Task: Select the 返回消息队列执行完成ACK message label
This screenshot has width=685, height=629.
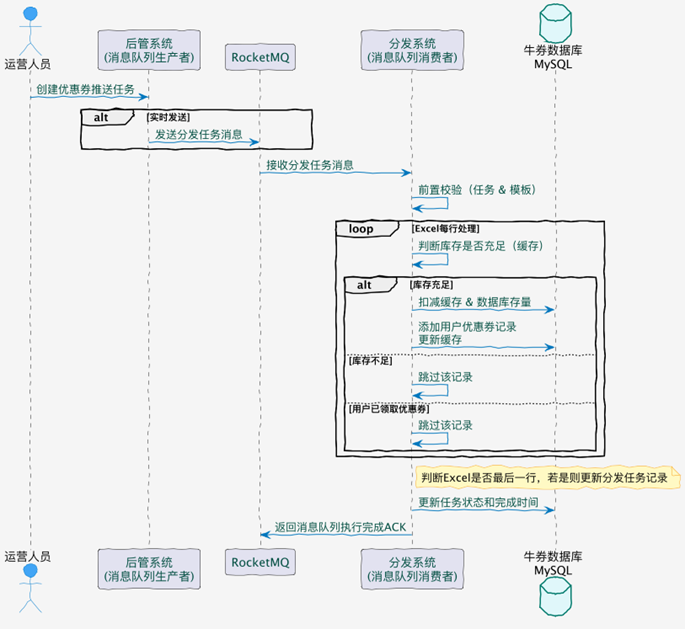Action: coord(339,527)
